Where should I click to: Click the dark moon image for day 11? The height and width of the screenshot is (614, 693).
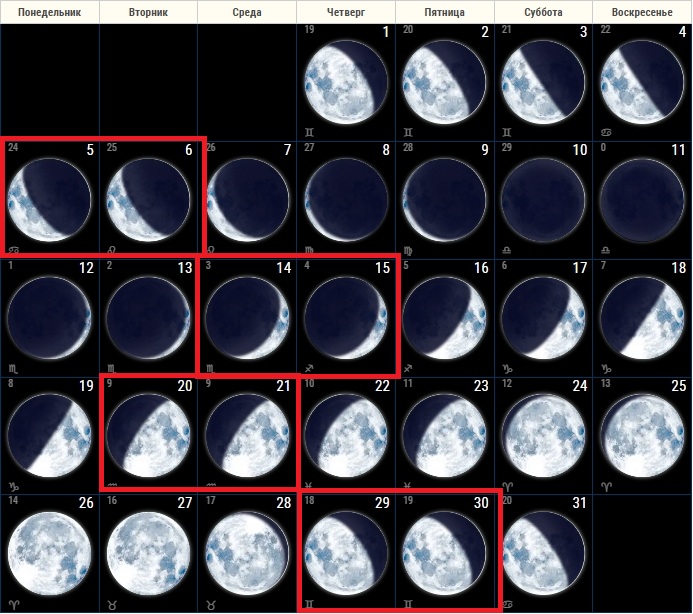click(x=642, y=200)
